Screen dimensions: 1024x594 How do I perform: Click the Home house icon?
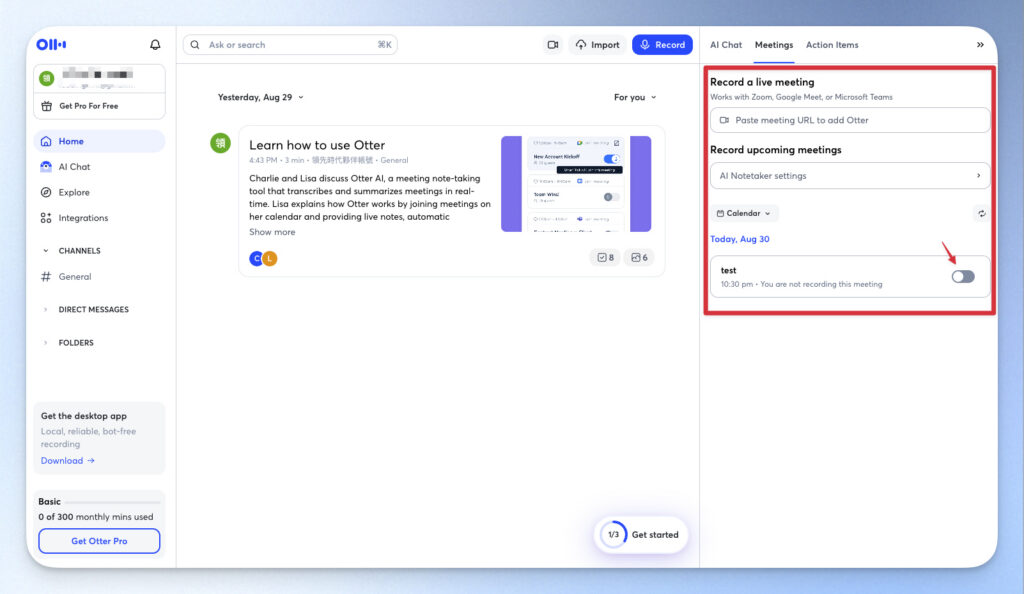coord(46,141)
